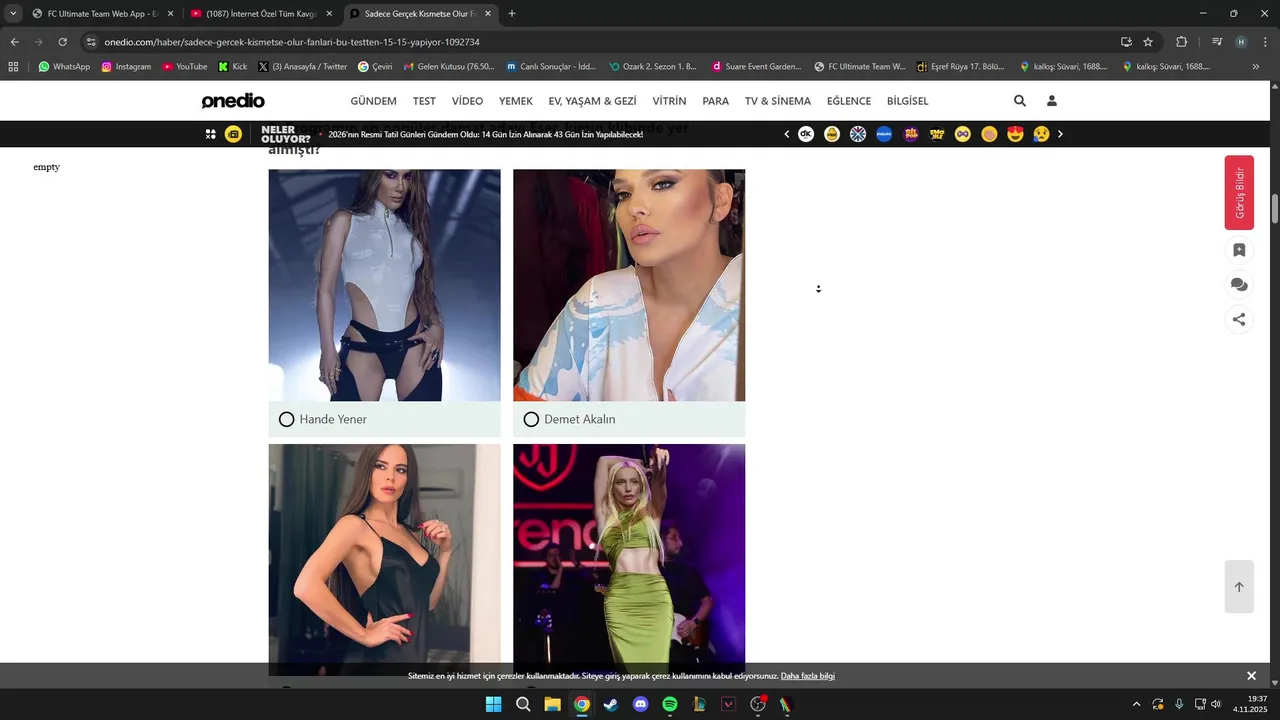Bookmark this page with the star icon

(x=1148, y=42)
